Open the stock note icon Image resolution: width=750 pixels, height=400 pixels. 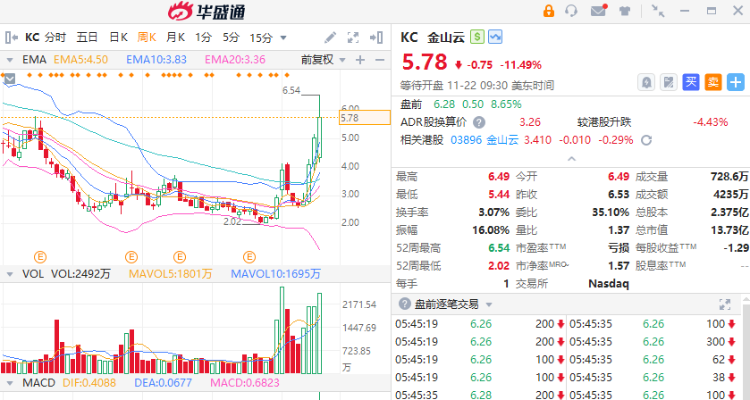click(668, 82)
